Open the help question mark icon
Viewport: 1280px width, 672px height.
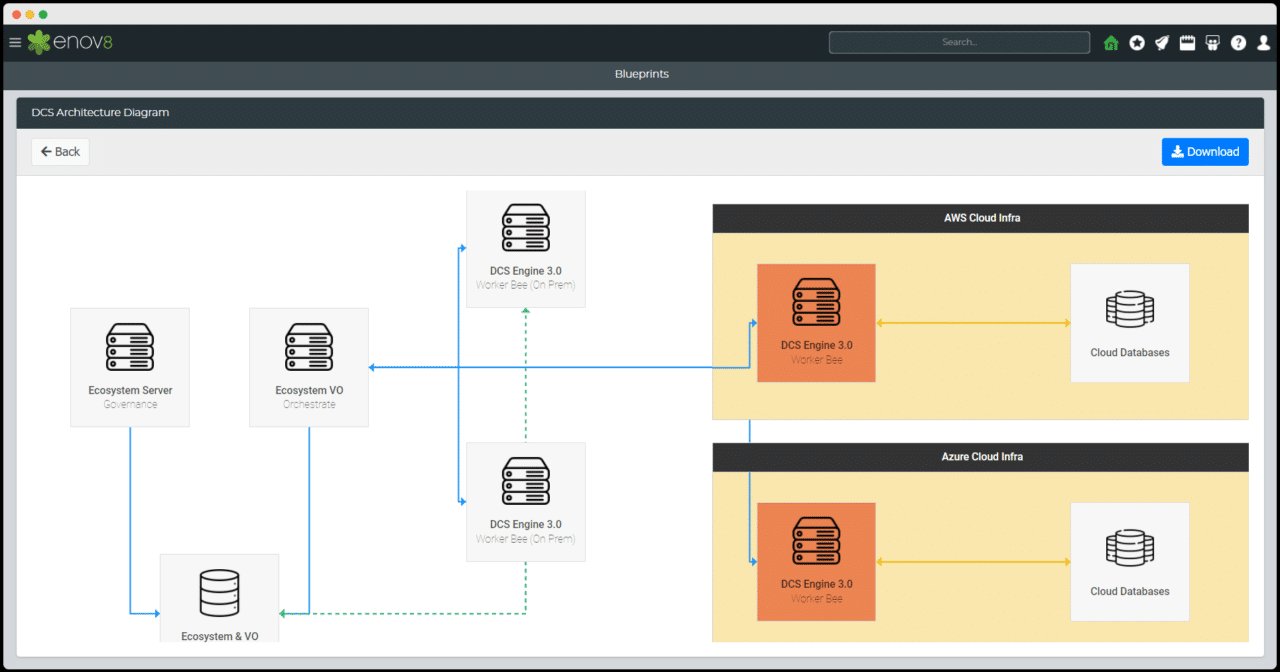[1238, 43]
